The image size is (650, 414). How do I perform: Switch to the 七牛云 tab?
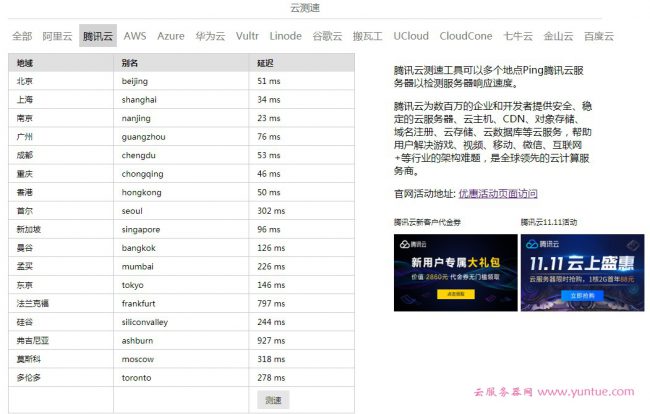[x=518, y=36]
